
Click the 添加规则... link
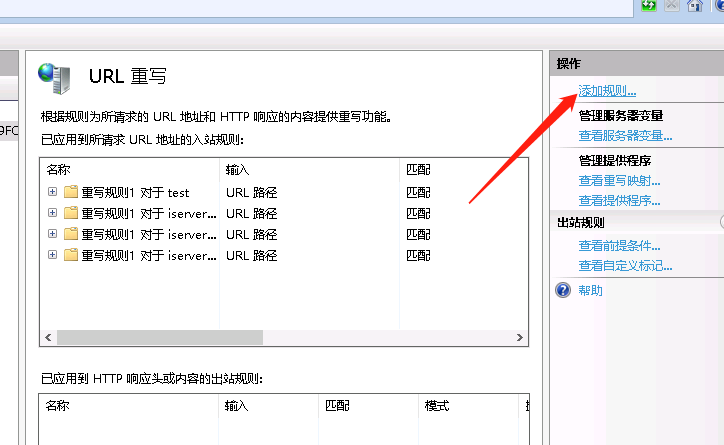pyautogui.click(x=607, y=91)
